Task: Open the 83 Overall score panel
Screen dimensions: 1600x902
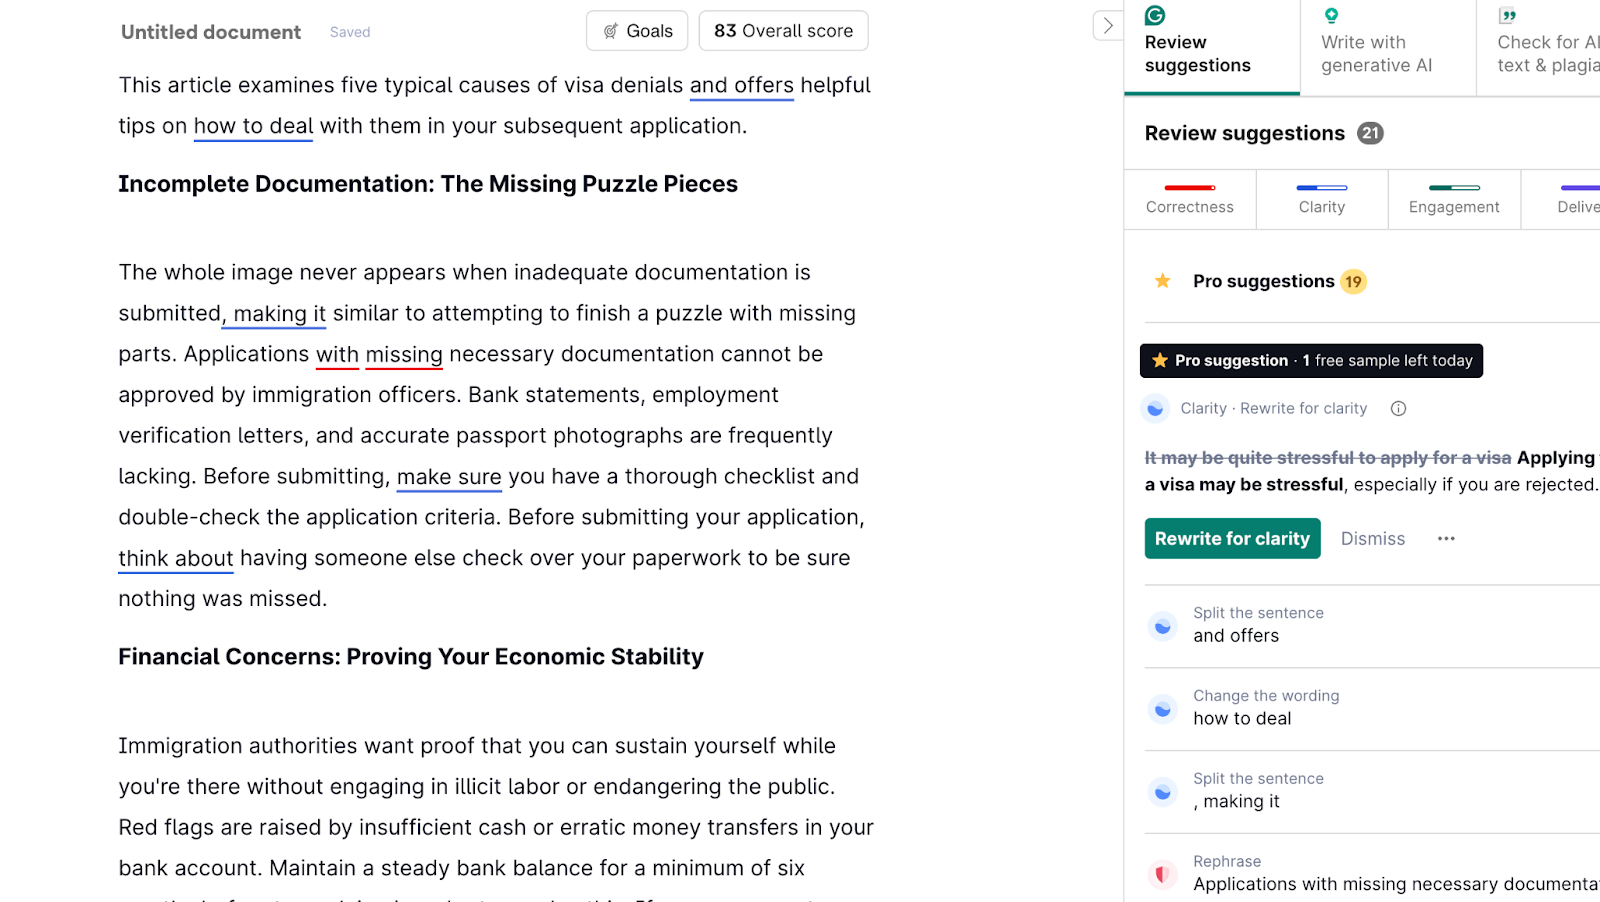Action: click(x=783, y=31)
